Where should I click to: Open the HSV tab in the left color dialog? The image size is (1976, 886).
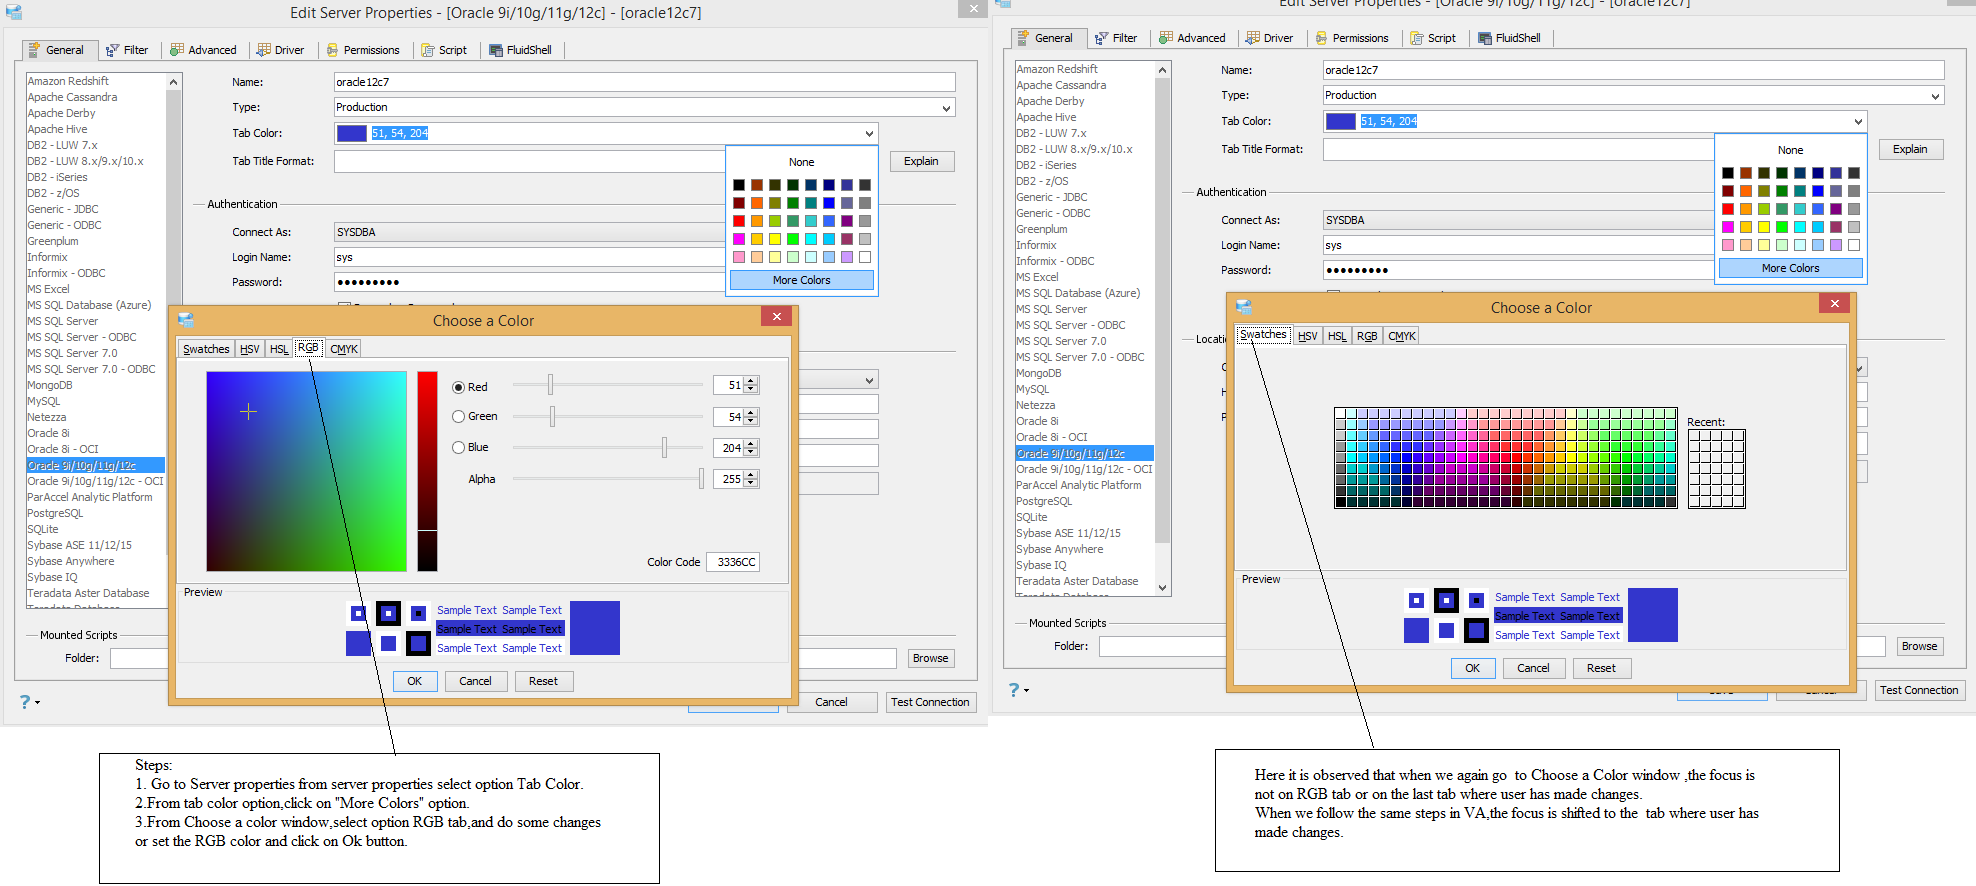point(250,349)
